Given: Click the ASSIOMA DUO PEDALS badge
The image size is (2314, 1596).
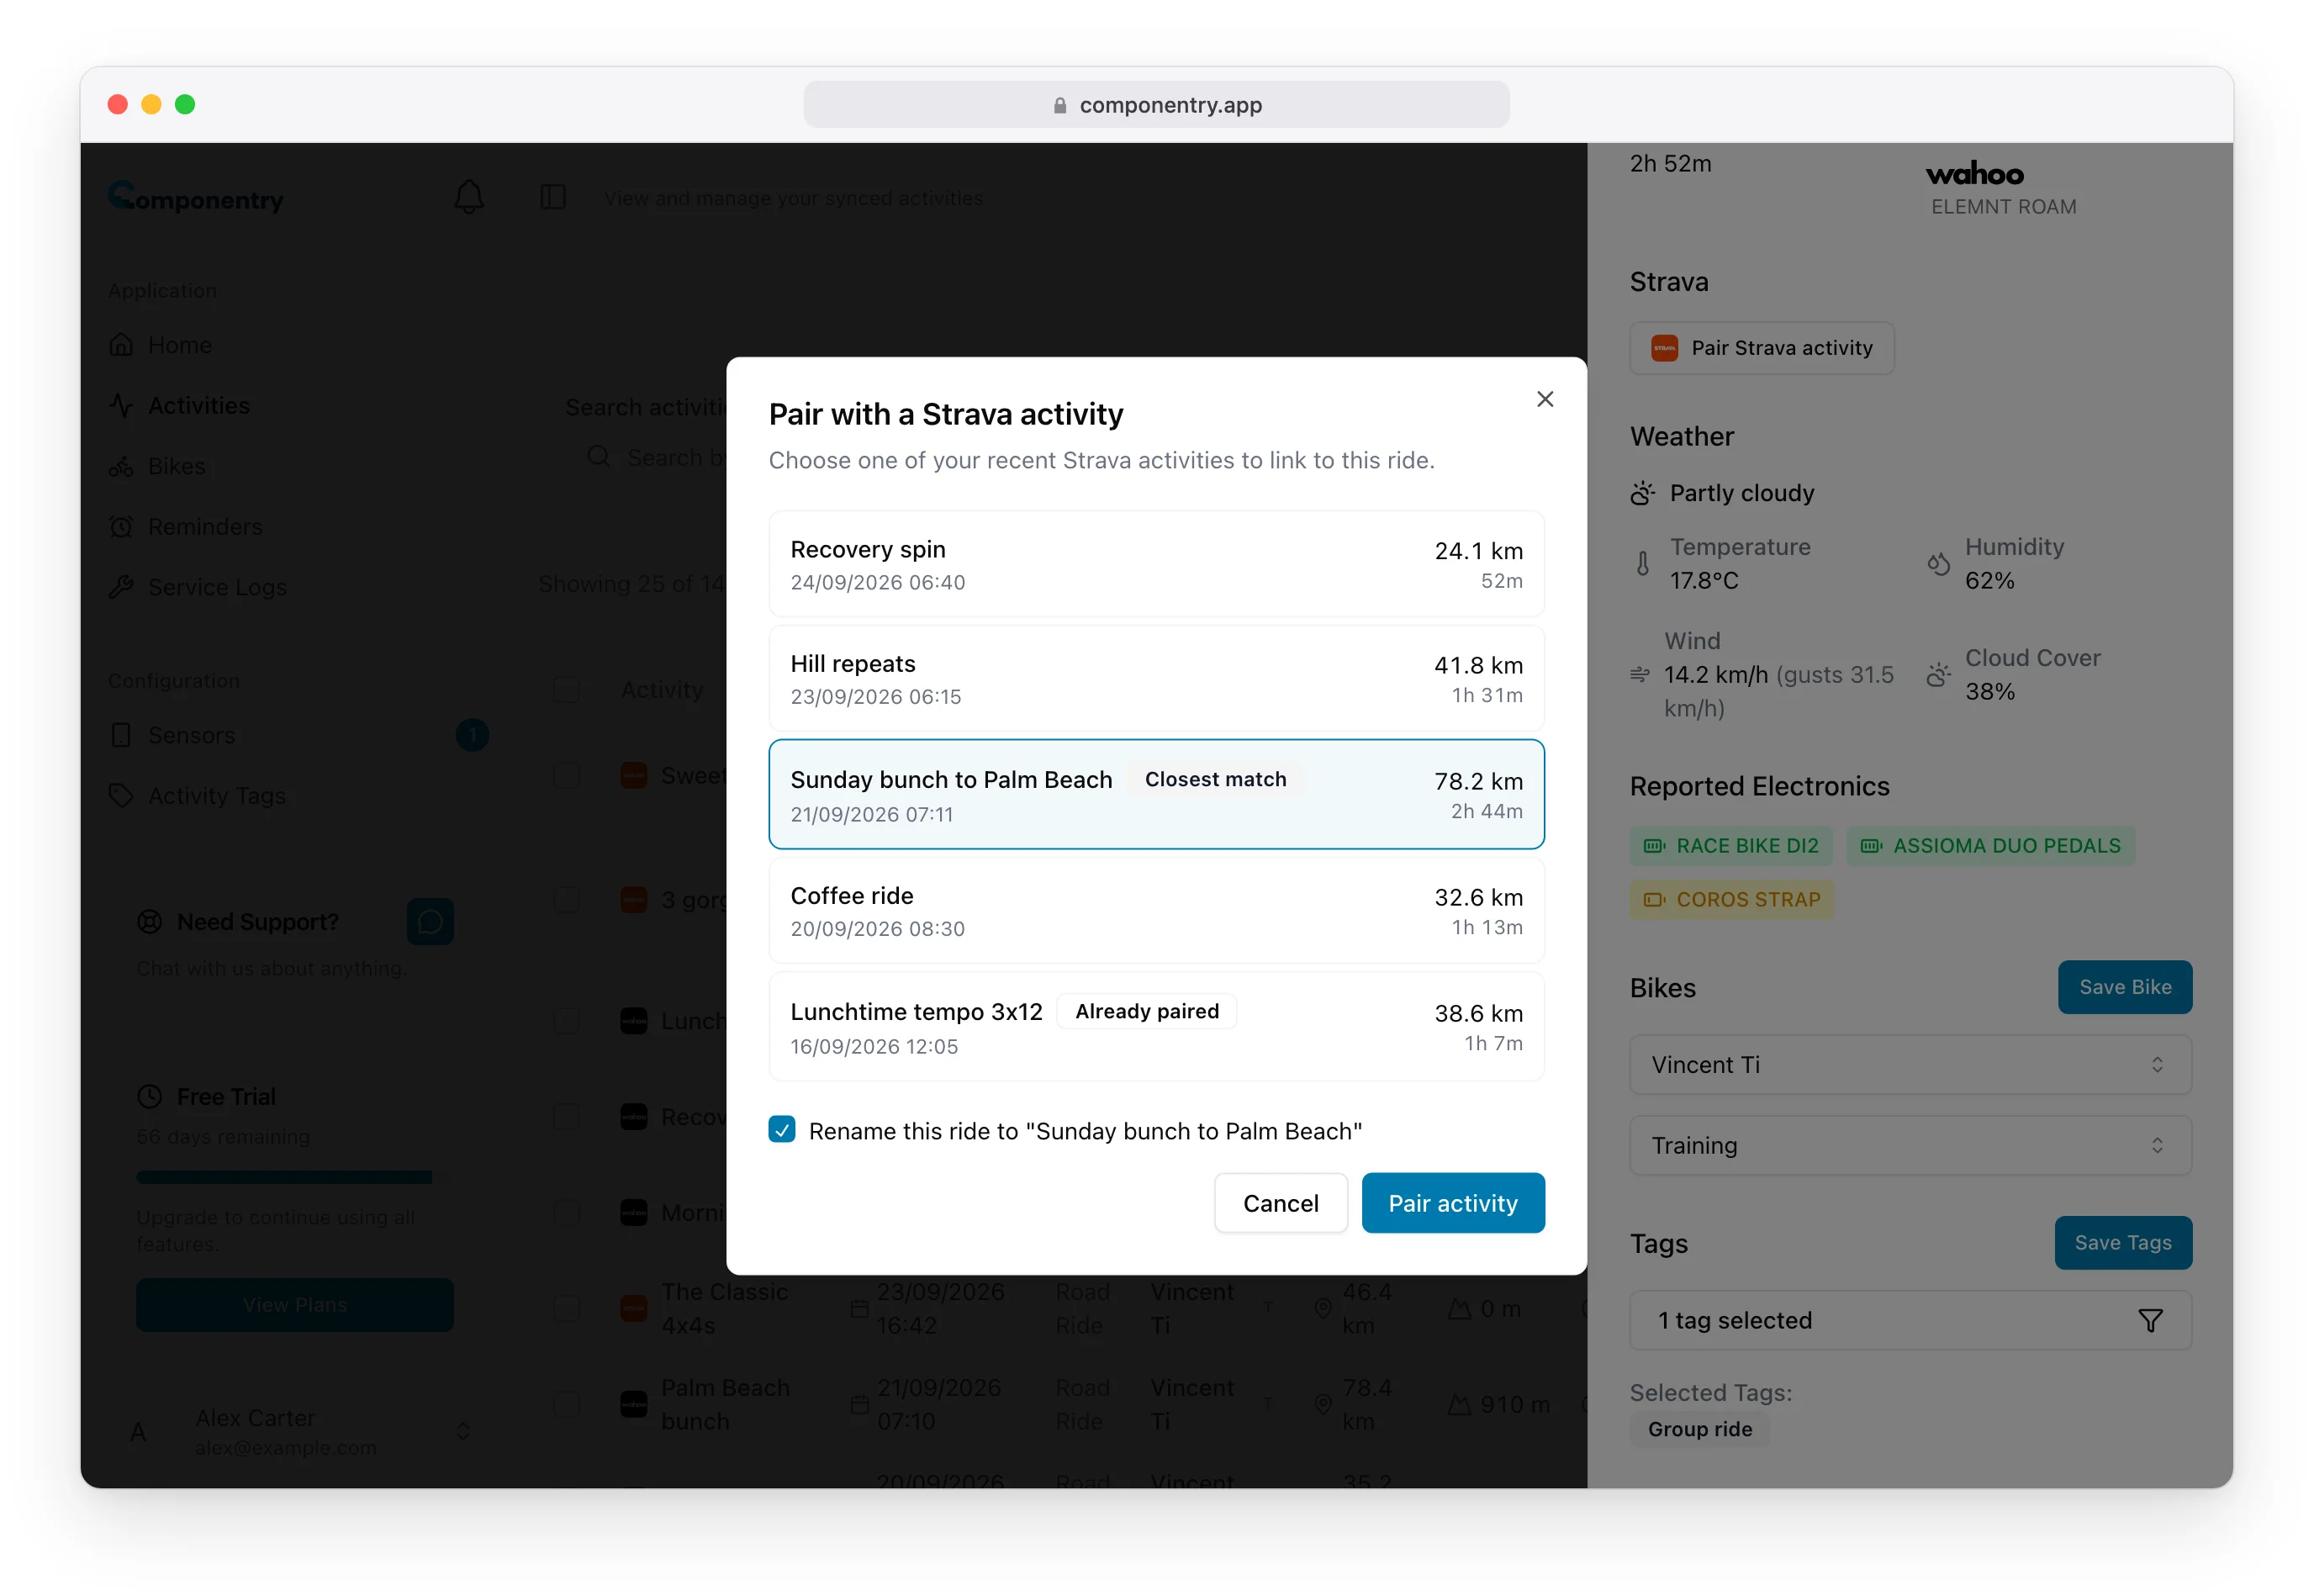Looking at the screenshot, I should click(x=1990, y=846).
